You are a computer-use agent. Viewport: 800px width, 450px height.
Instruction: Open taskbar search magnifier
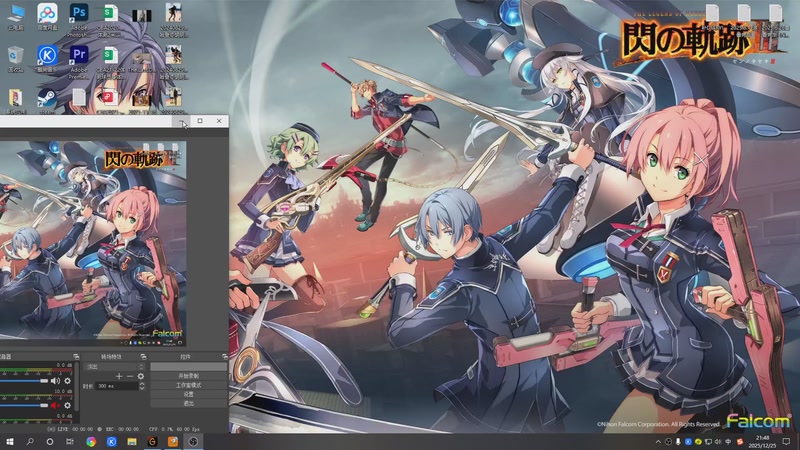click(x=30, y=441)
